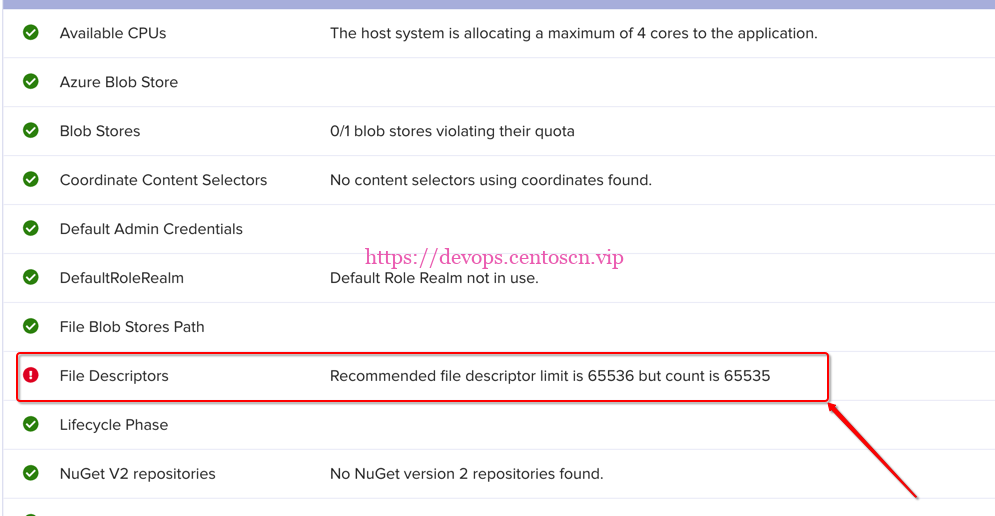The height and width of the screenshot is (516, 995).
Task: Click NuGet V2 repositories status check icon
Action: [x=31, y=474]
